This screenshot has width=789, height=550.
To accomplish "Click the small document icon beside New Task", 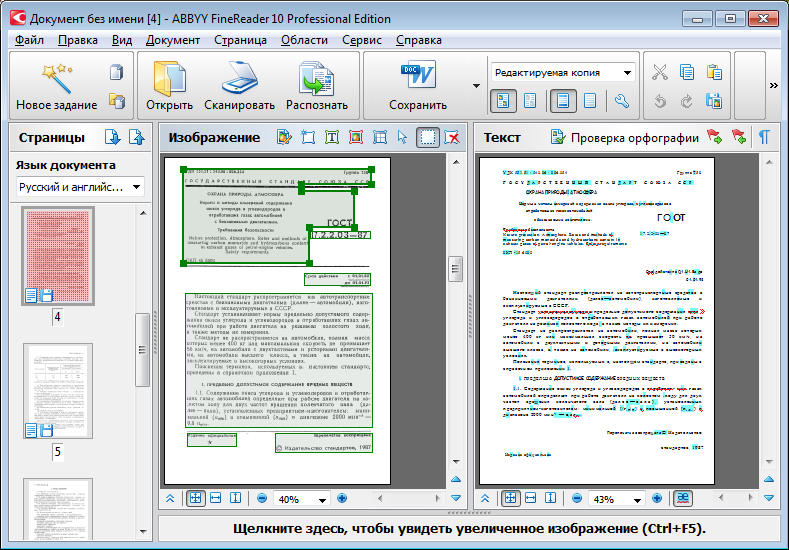I will pos(117,72).
